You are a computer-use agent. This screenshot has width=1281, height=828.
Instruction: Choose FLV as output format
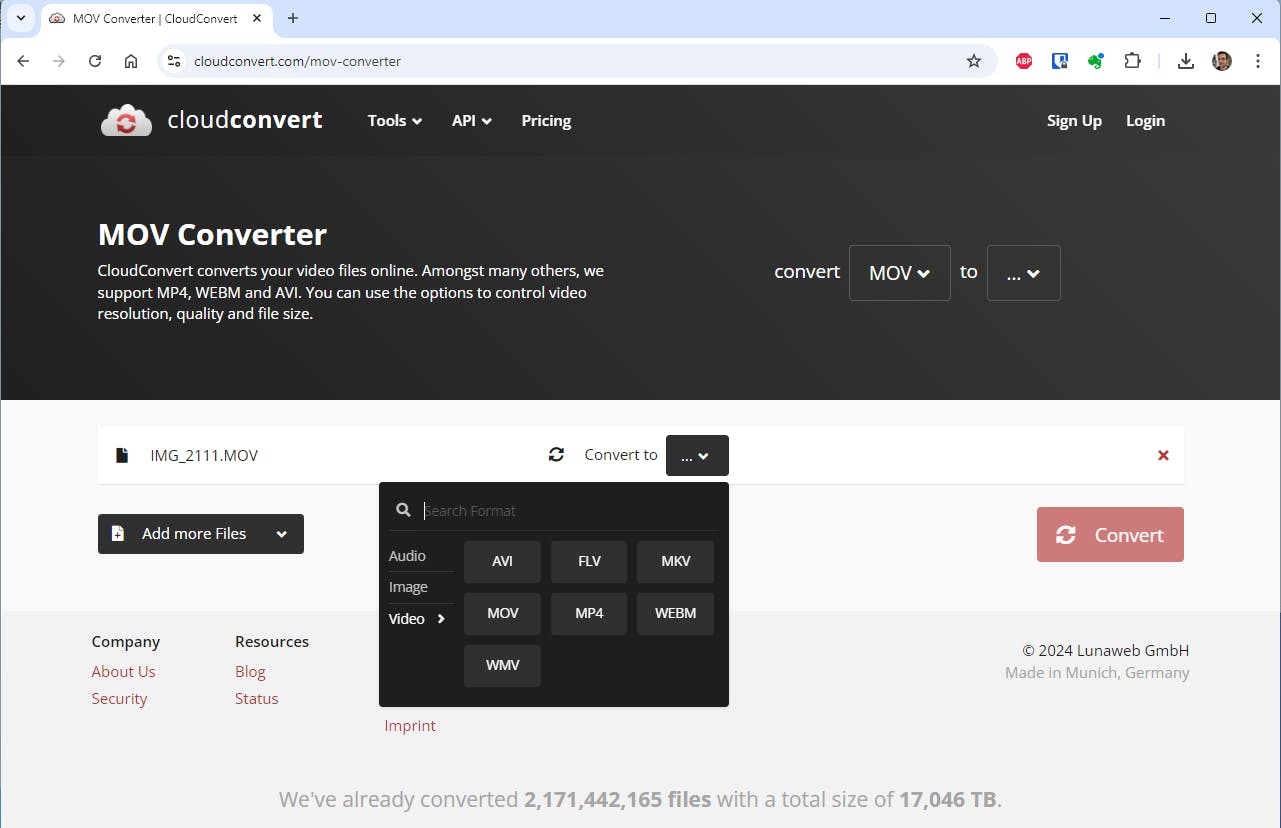tap(589, 561)
